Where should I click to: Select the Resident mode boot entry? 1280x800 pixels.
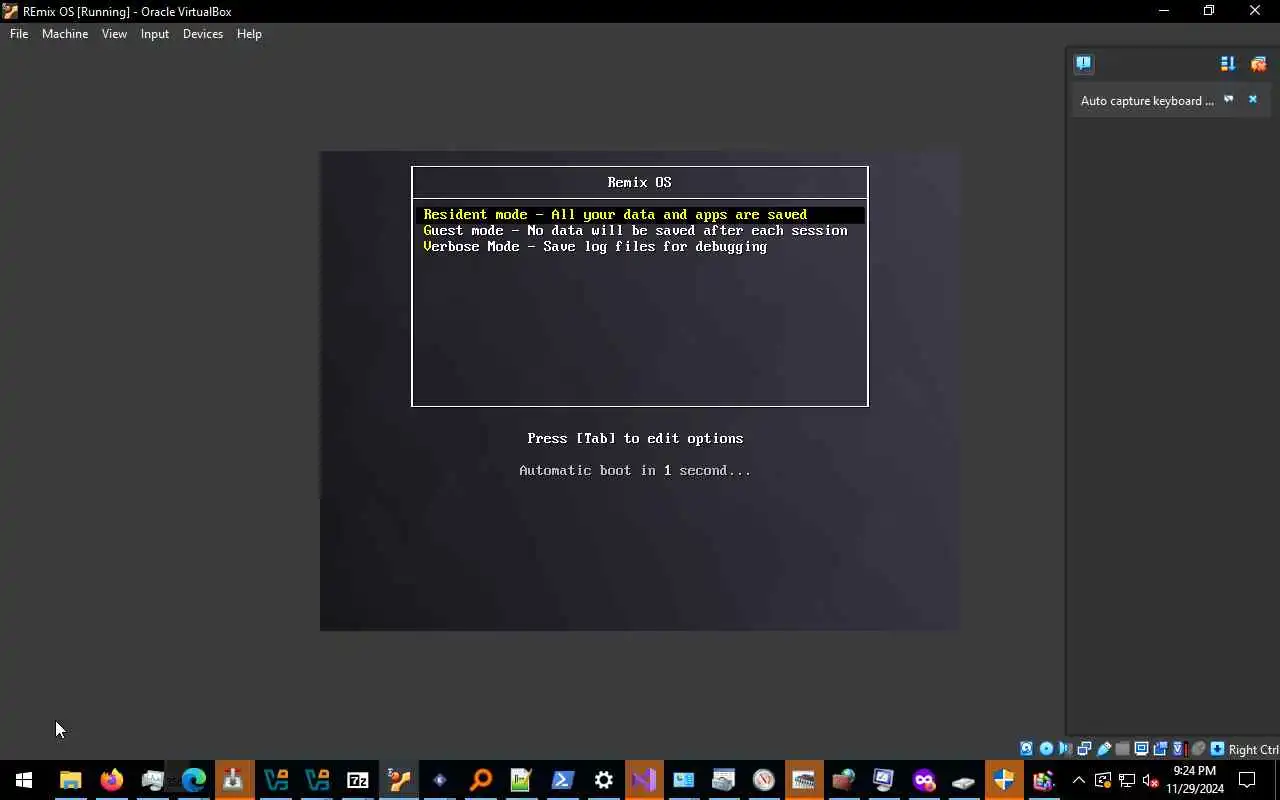point(640,215)
